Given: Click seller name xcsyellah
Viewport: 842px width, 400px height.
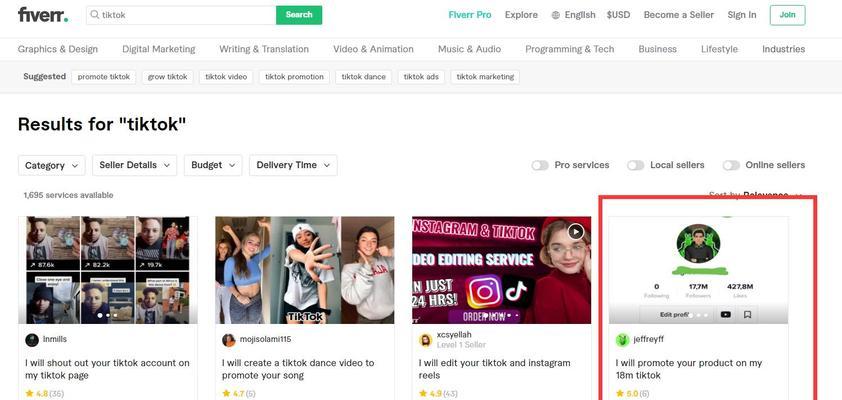Looking at the screenshot, I should (x=454, y=334).
